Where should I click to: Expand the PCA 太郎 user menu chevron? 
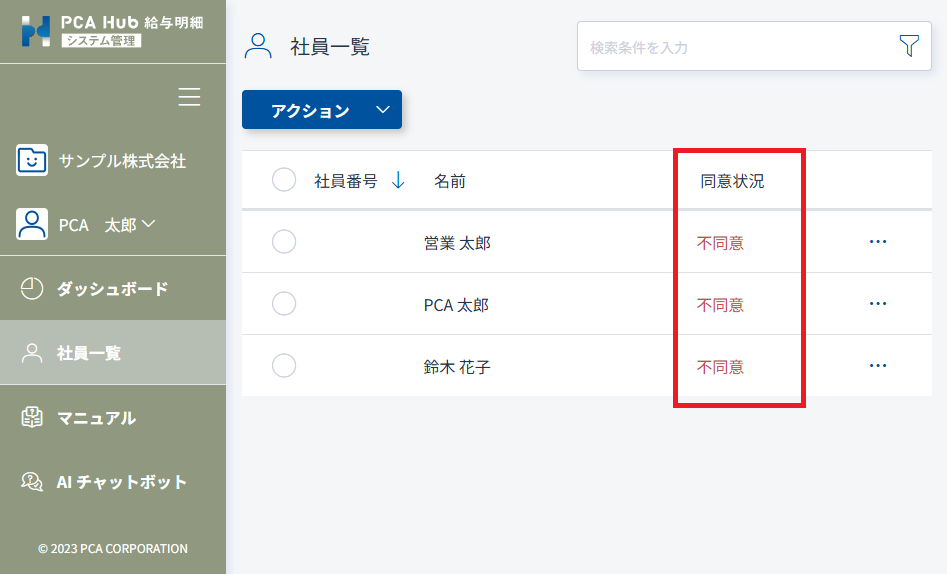[149, 224]
